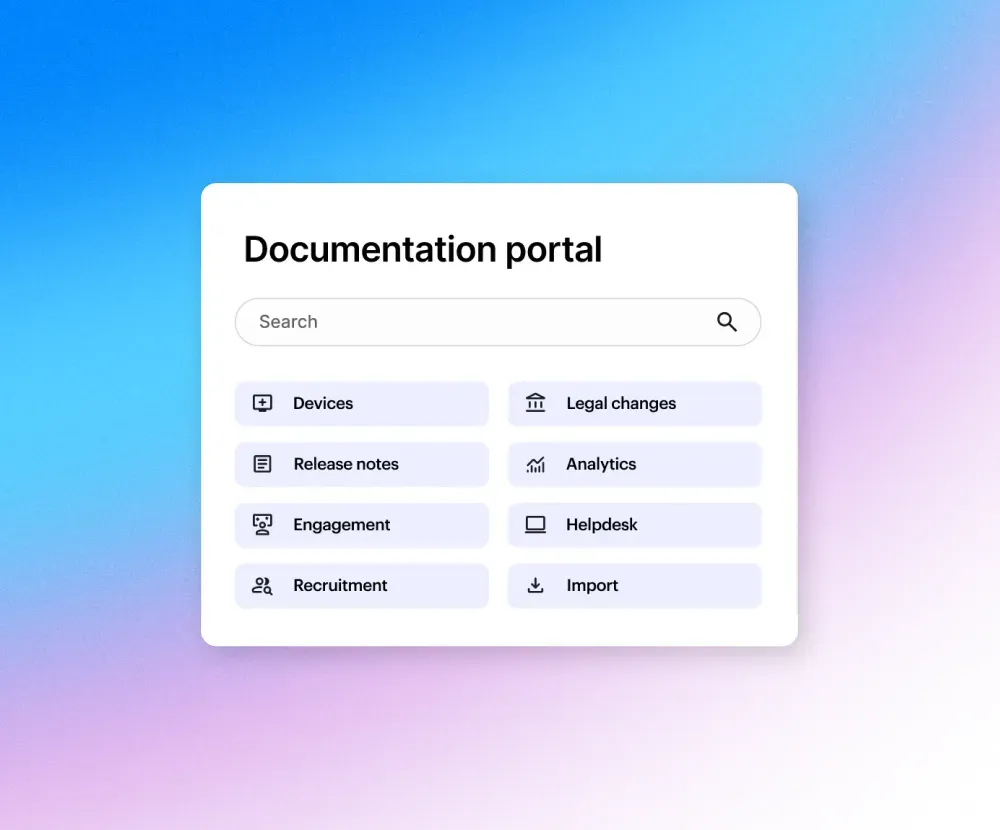The image size is (1000, 830).
Task: Click the Devices monitor icon
Action: [262, 403]
